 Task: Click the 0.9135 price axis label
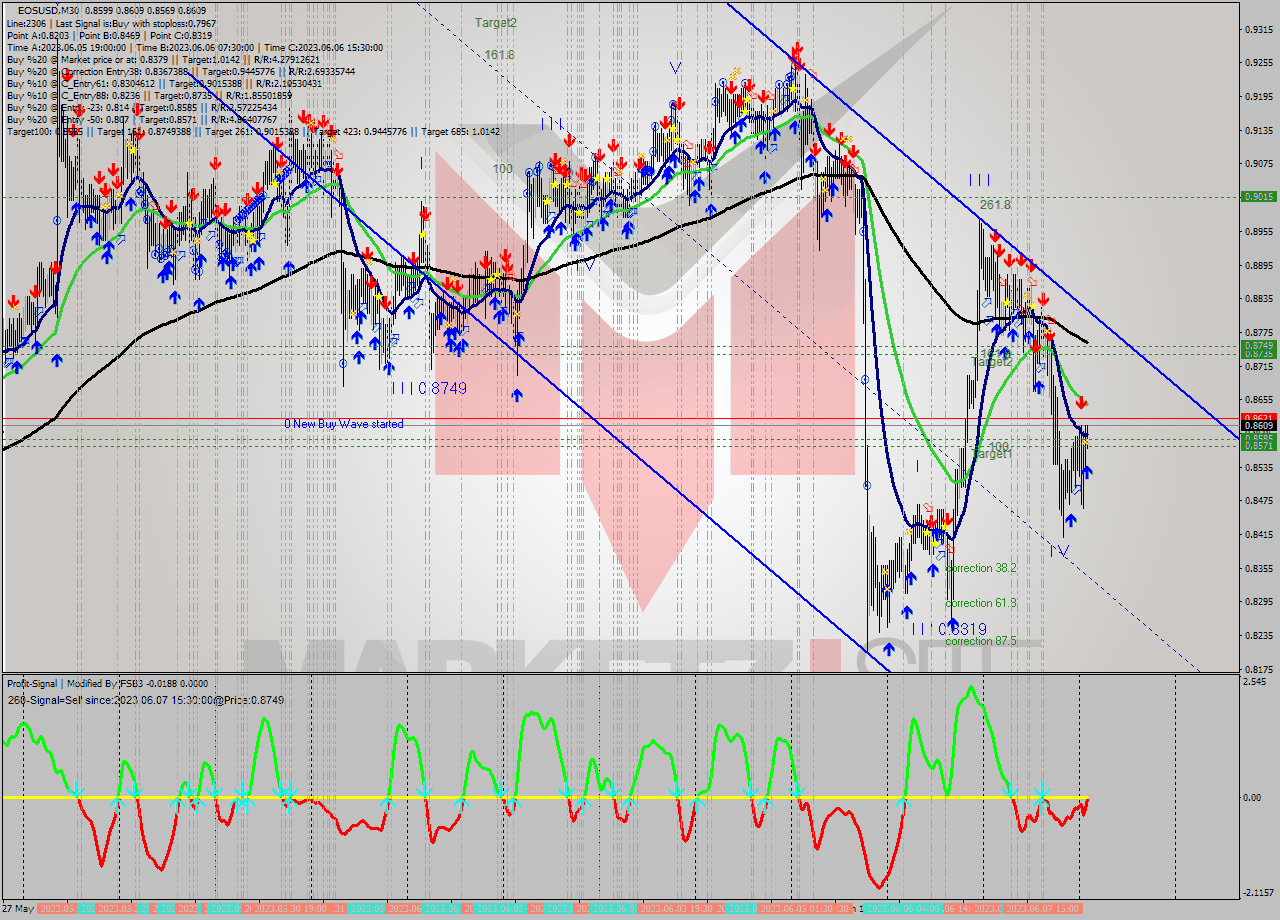click(1258, 131)
